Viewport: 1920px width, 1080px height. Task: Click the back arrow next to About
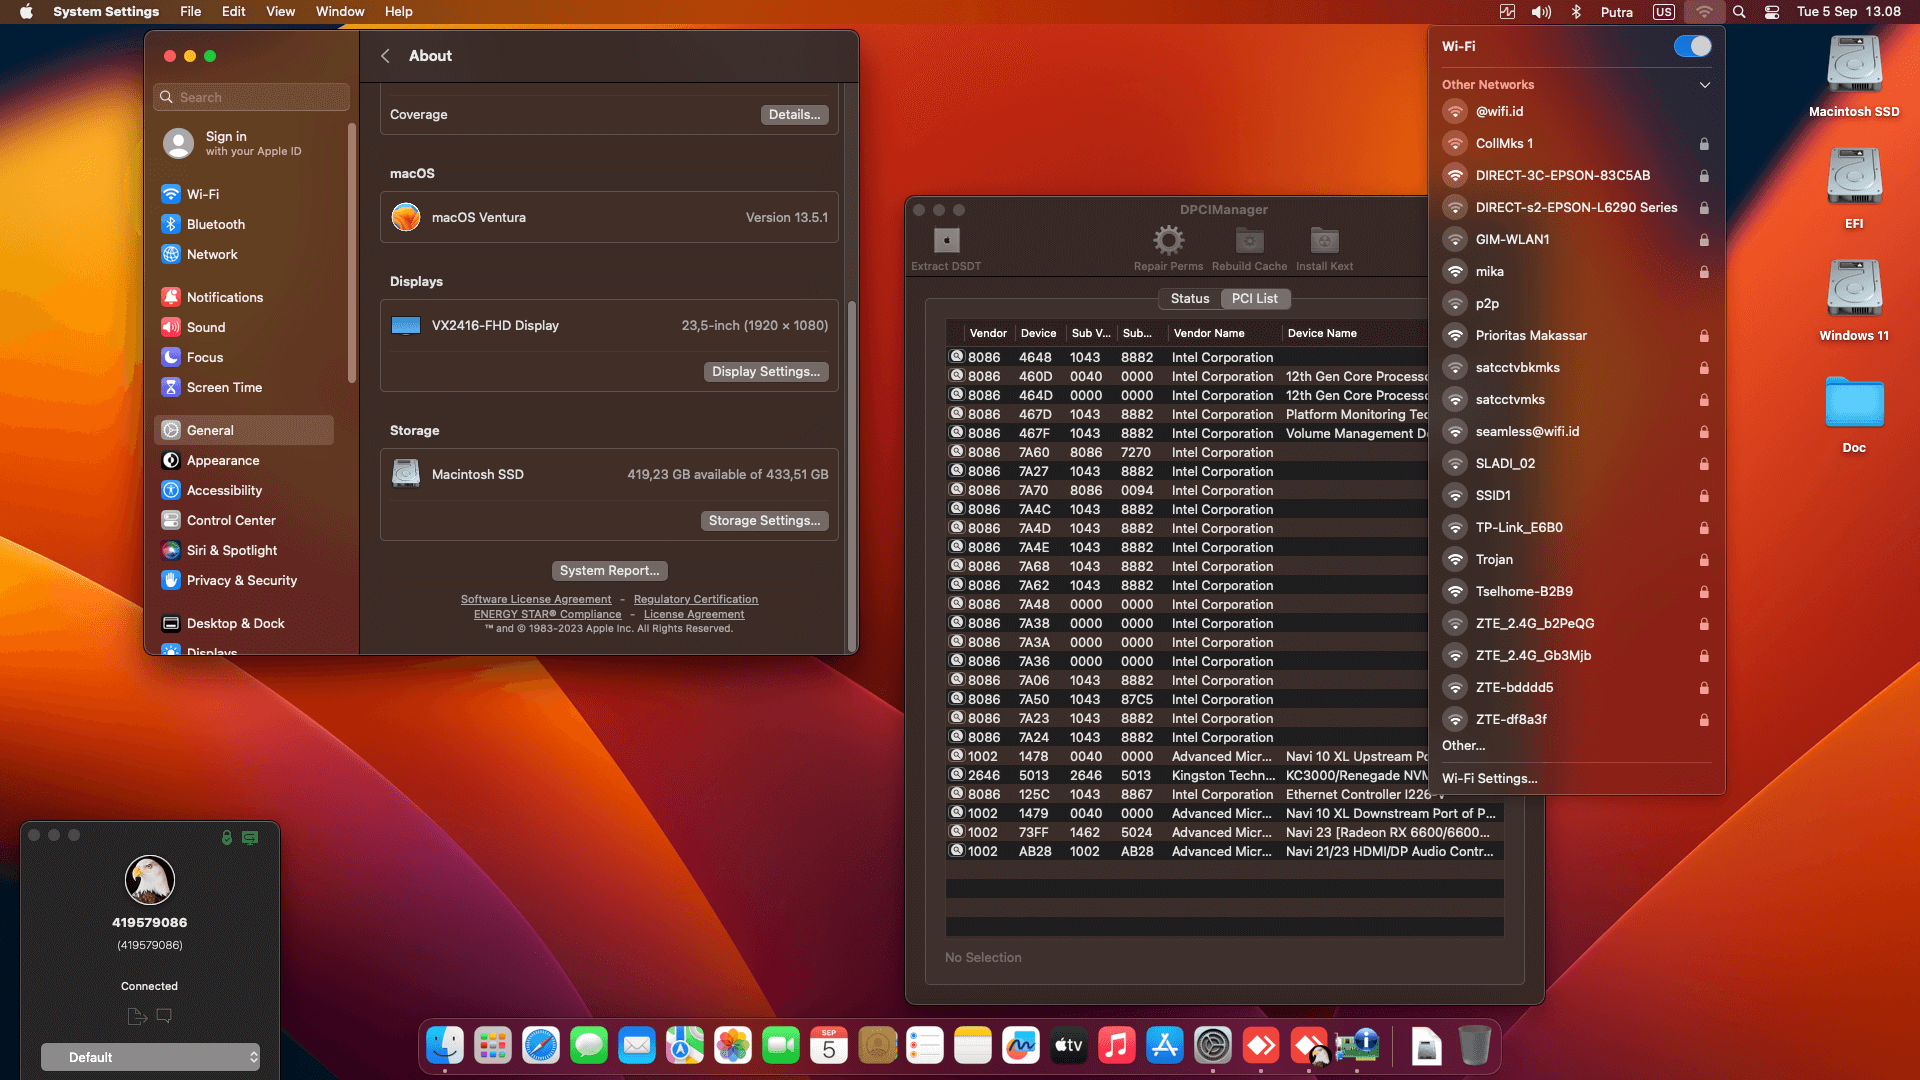(385, 56)
